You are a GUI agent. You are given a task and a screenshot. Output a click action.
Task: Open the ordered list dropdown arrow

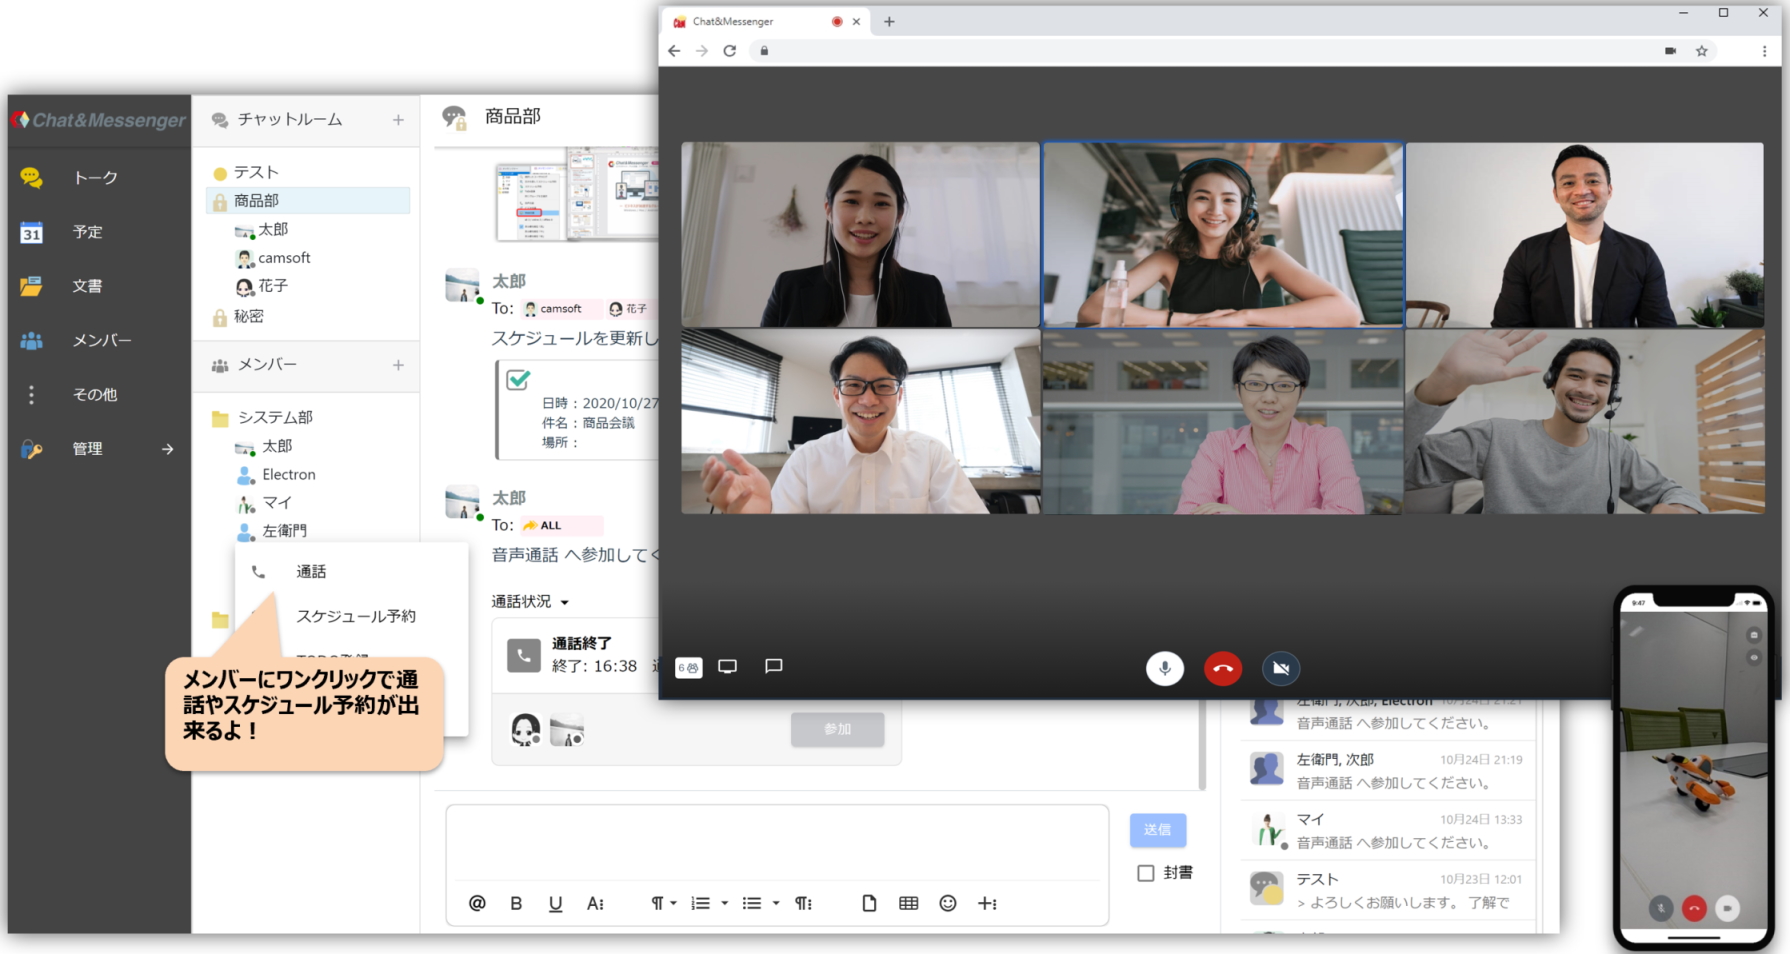click(x=725, y=903)
